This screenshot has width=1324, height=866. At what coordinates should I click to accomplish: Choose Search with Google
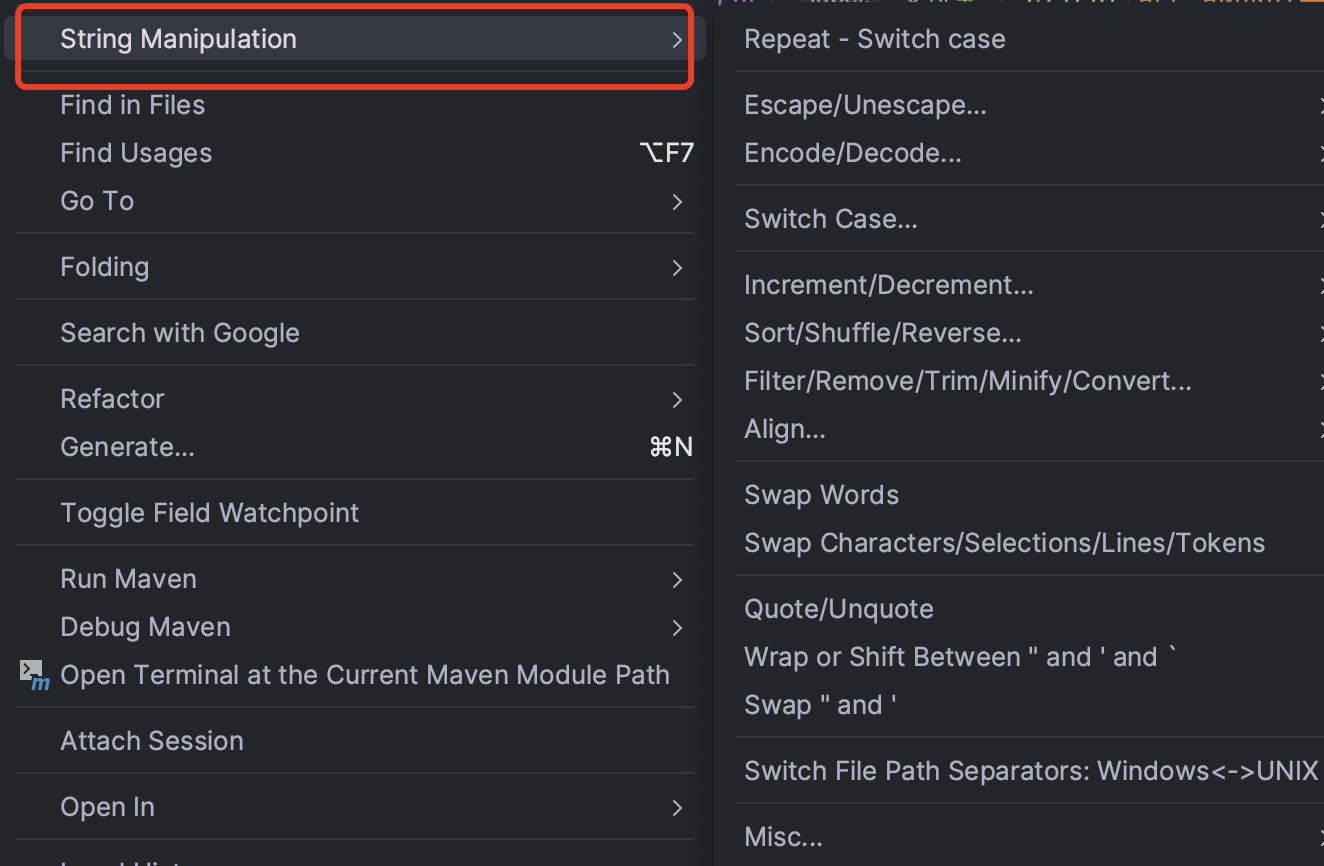[355, 333]
